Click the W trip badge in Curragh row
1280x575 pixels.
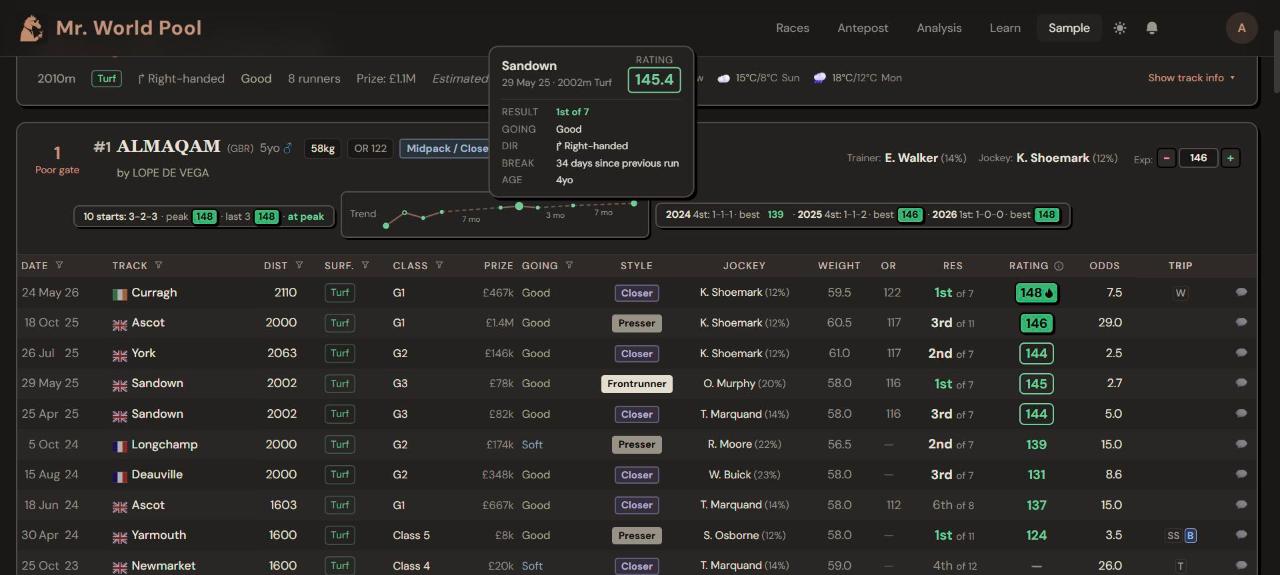click(x=1181, y=293)
